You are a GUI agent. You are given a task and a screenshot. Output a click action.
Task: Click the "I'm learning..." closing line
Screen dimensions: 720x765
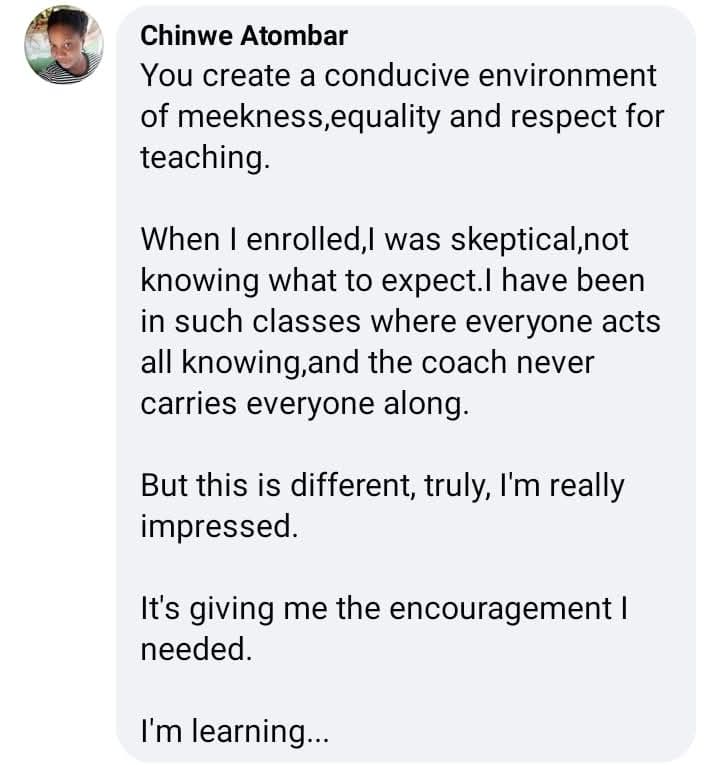pyautogui.click(x=235, y=732)
